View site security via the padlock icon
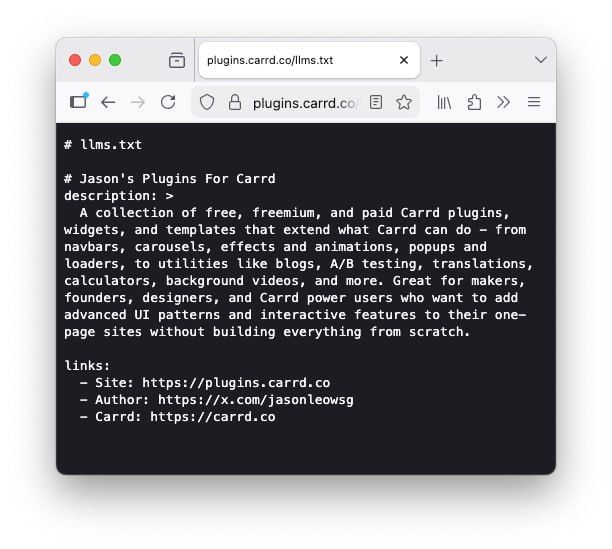The image size is (612, 549). pyautogui.click(x=235, y=103)
